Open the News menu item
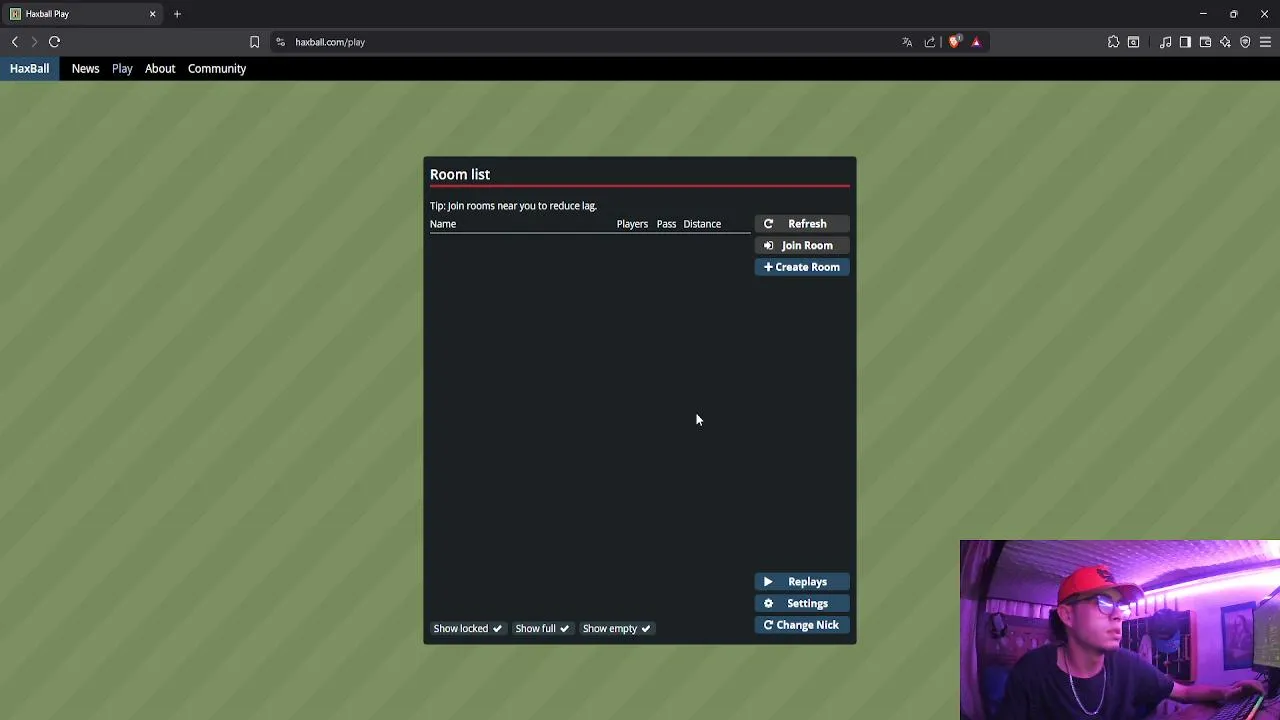This screenshot has height=720, width=1280. click(x=85, y=69)
